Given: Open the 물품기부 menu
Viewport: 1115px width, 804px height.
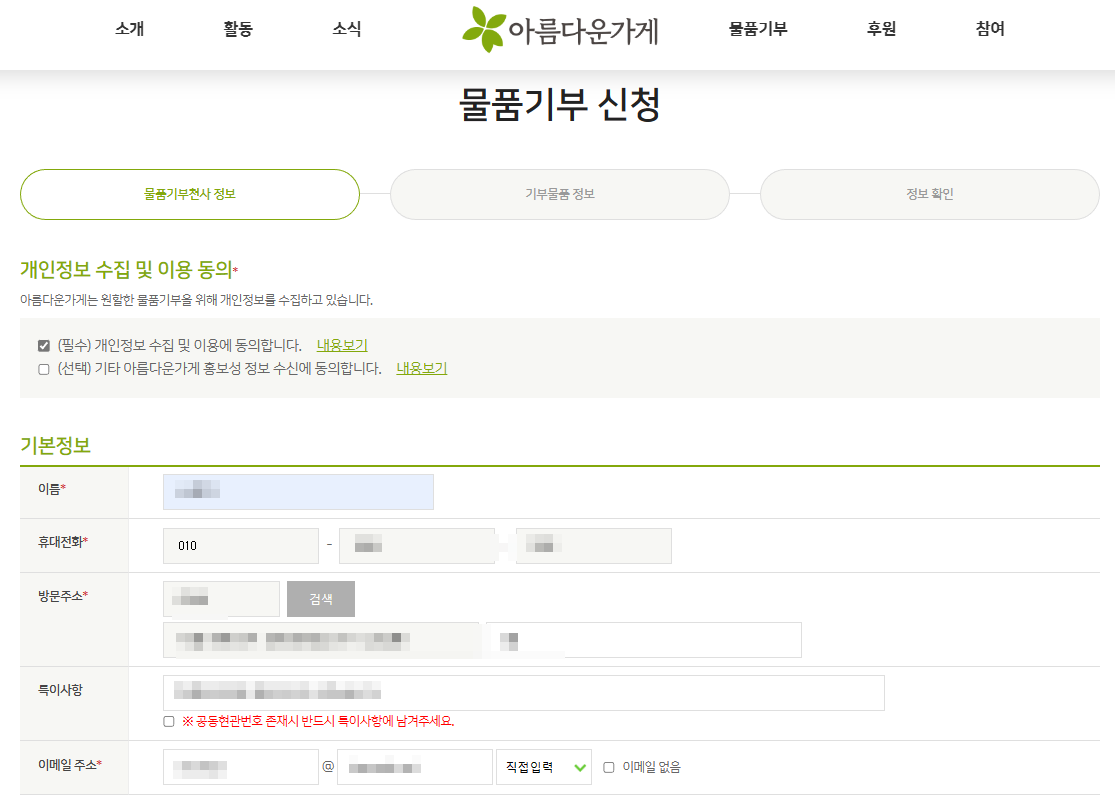Looking at the screenshot, I should pyautogui.click(x=758, y=29).
